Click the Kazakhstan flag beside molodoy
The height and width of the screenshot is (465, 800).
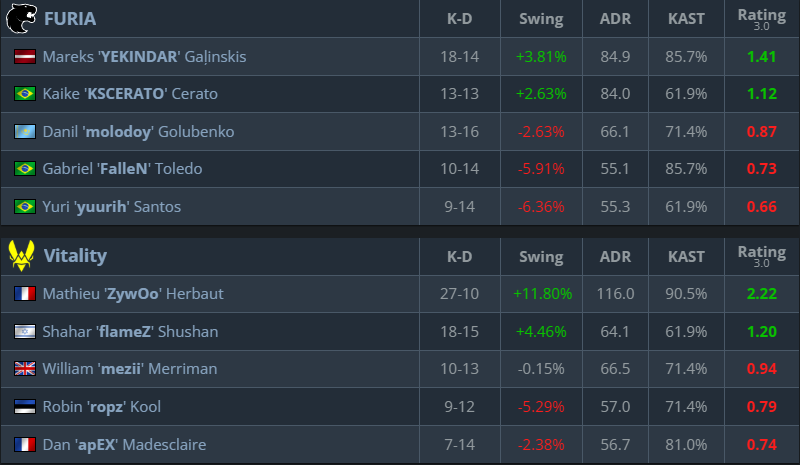(x=25, y=132)
